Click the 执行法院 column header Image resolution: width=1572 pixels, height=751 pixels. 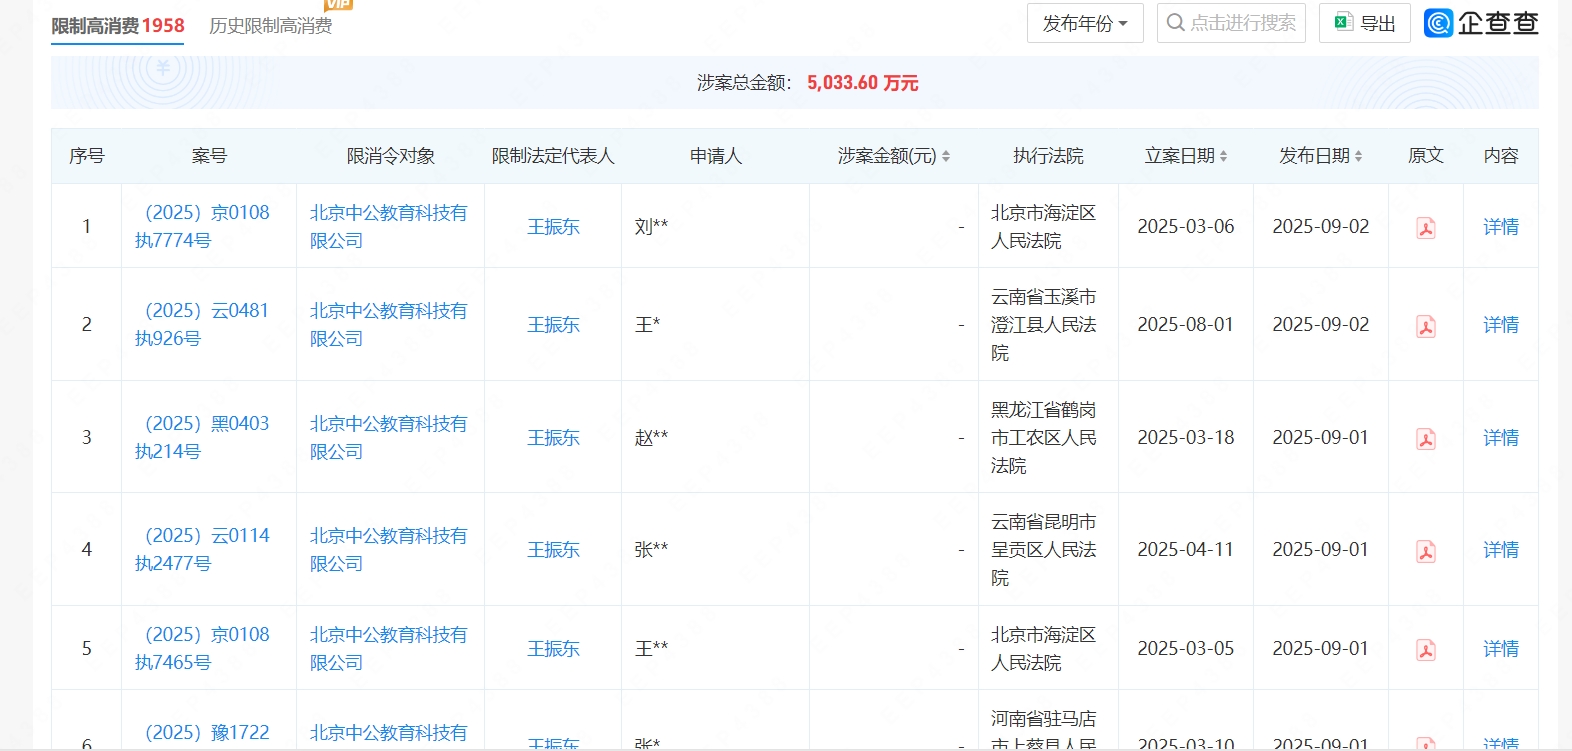pyautogui.click(x=1048, y=156)
